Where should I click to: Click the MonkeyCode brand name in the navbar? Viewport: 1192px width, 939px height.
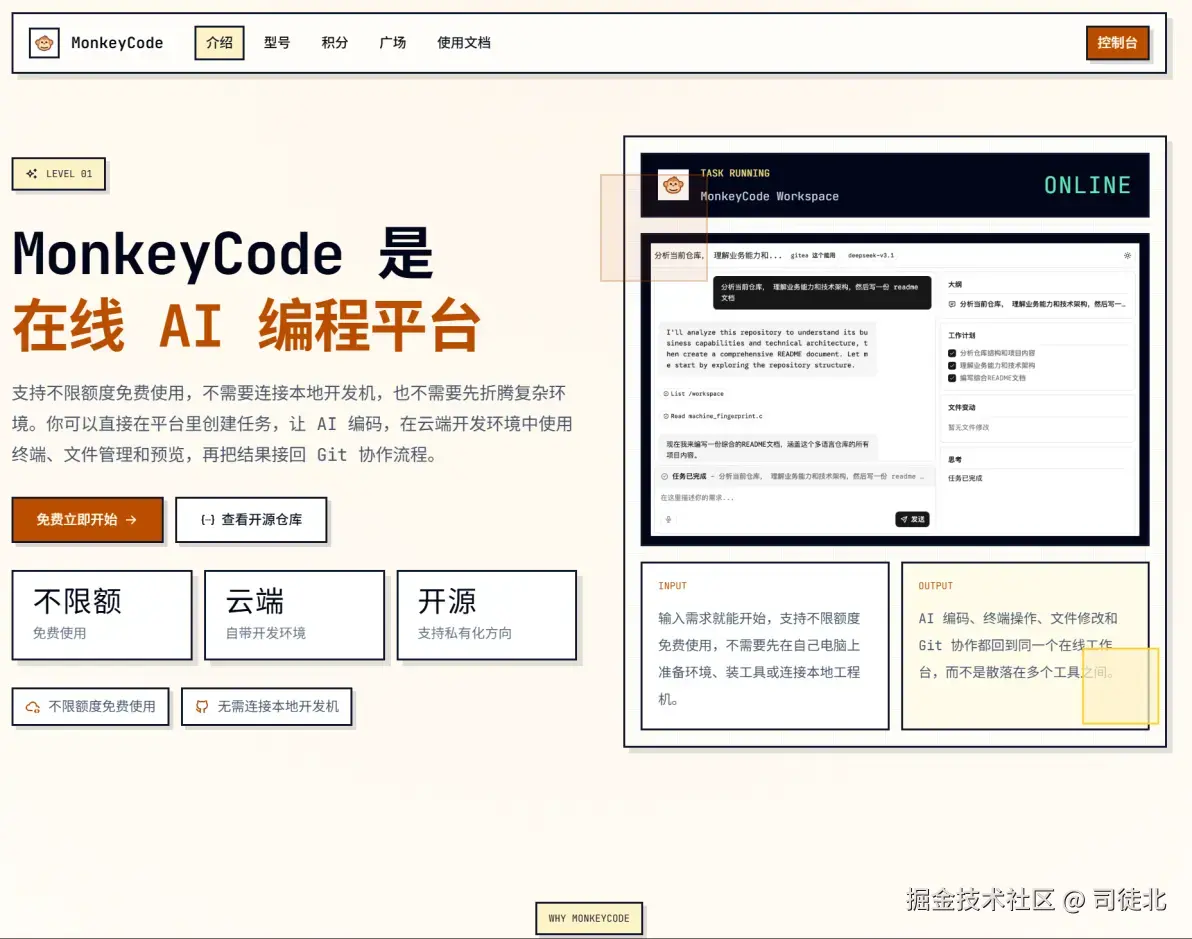(x=117, y=43)
